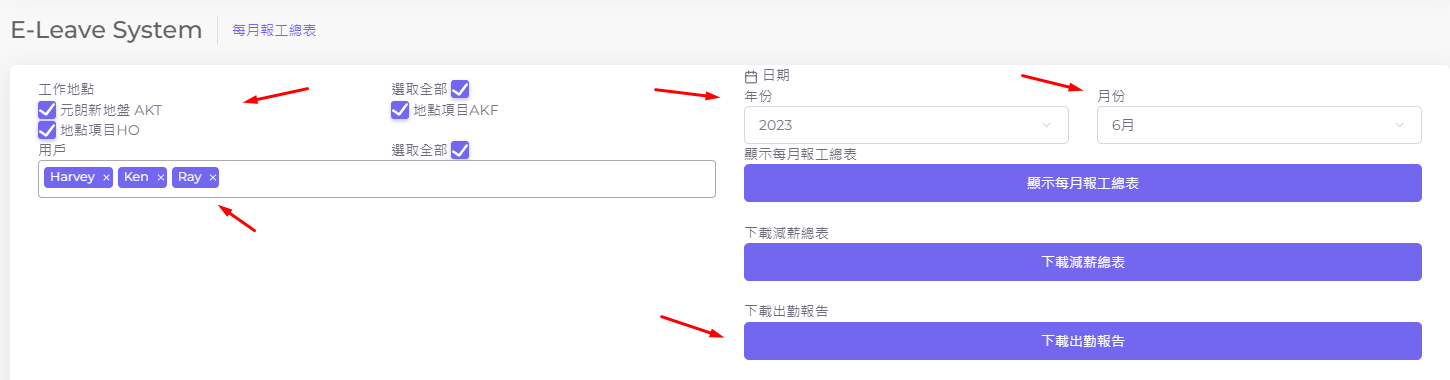Remove the Harvey user tag

[x=106, y=178]
